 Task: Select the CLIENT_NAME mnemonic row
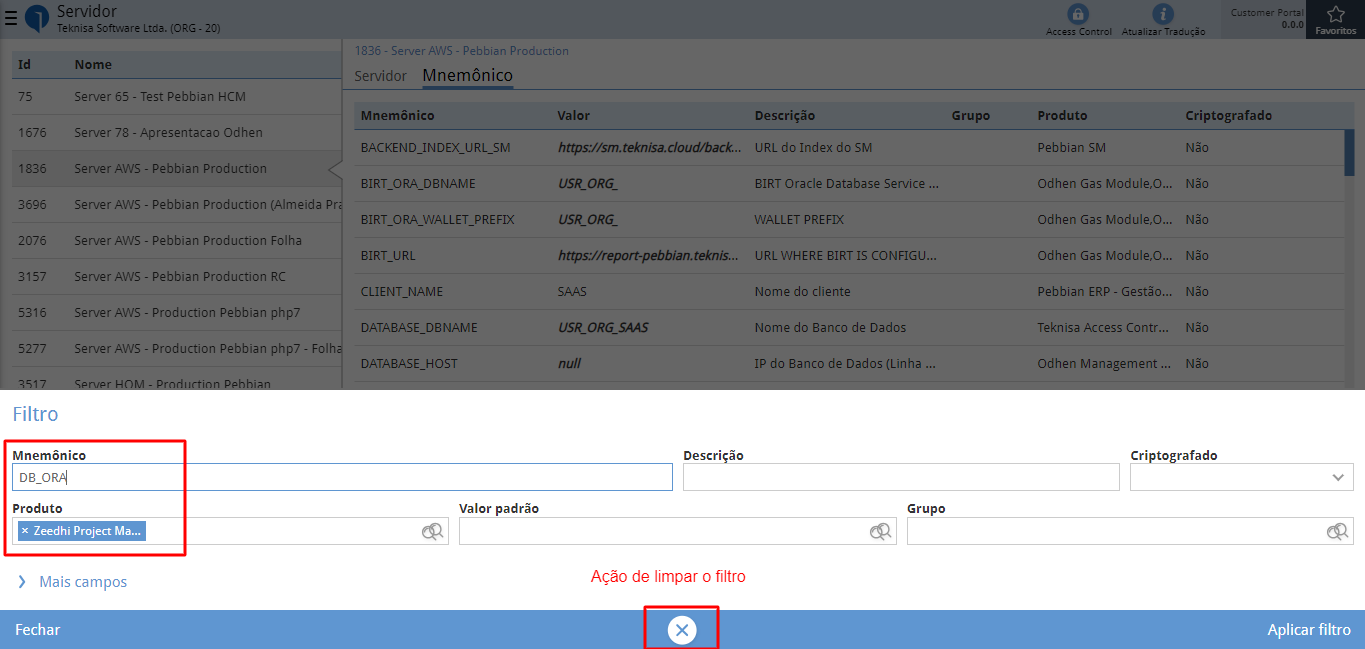tap(849, 292)
